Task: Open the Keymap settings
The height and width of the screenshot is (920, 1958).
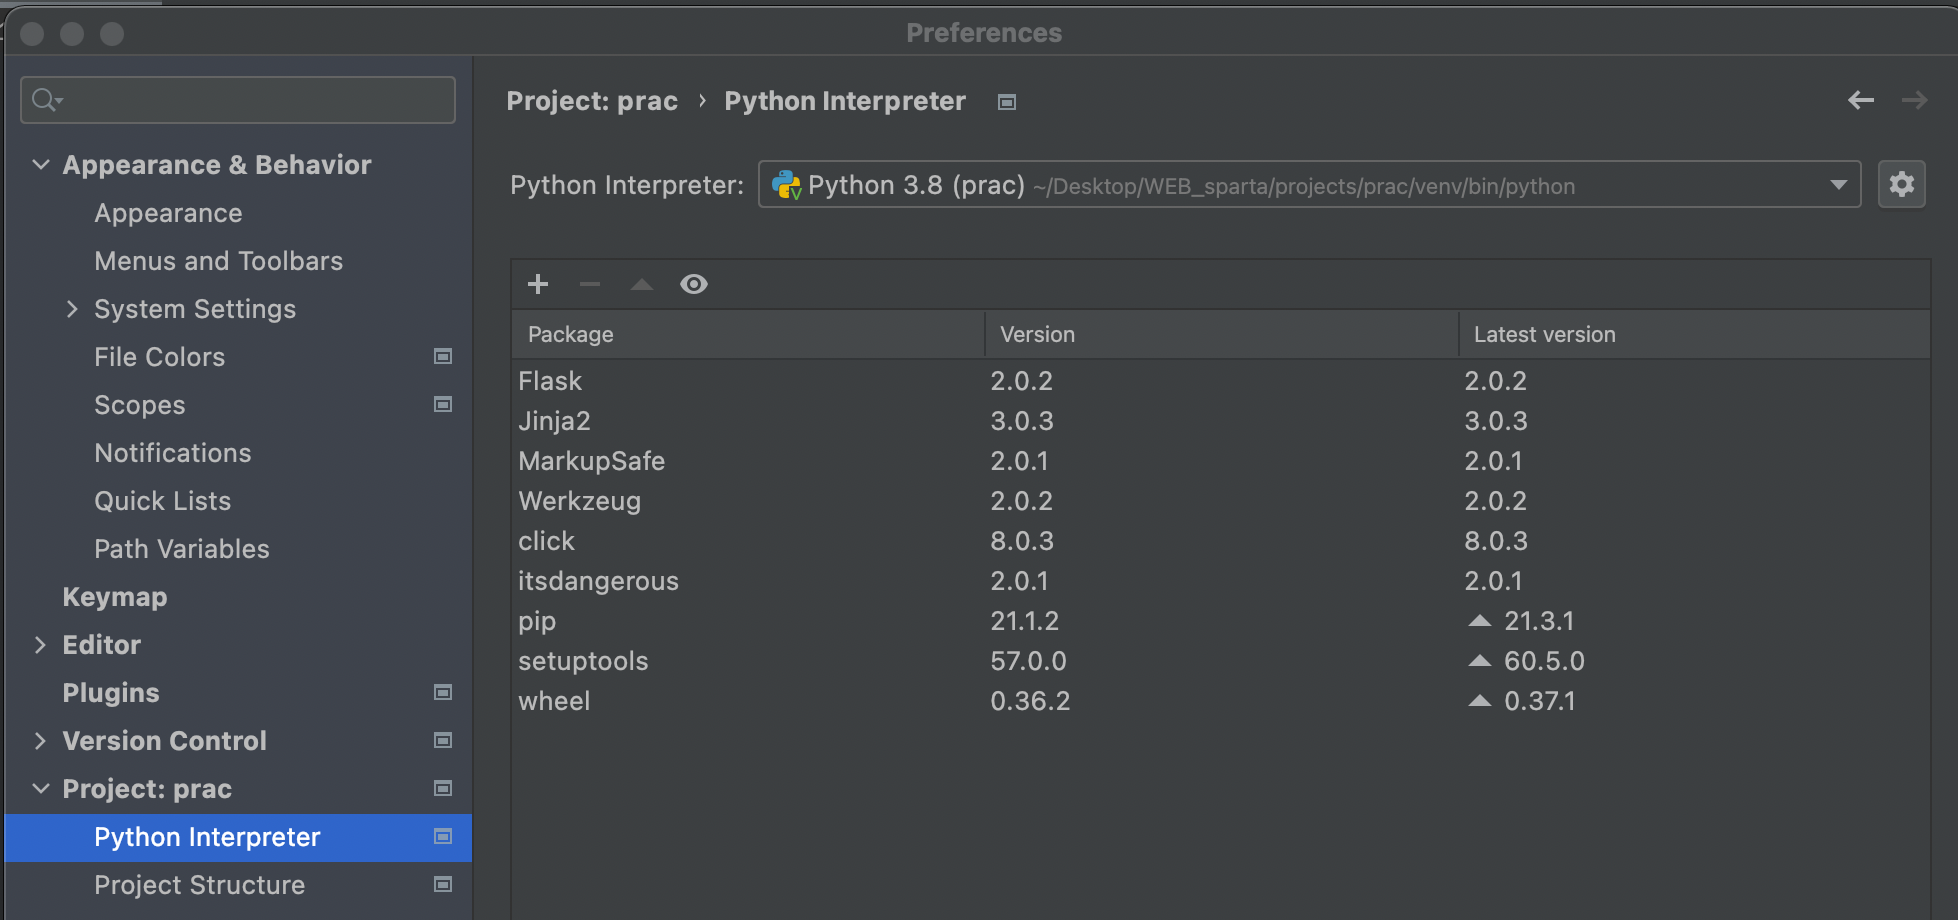Action: pyautogui.click(x=114, y=597)
